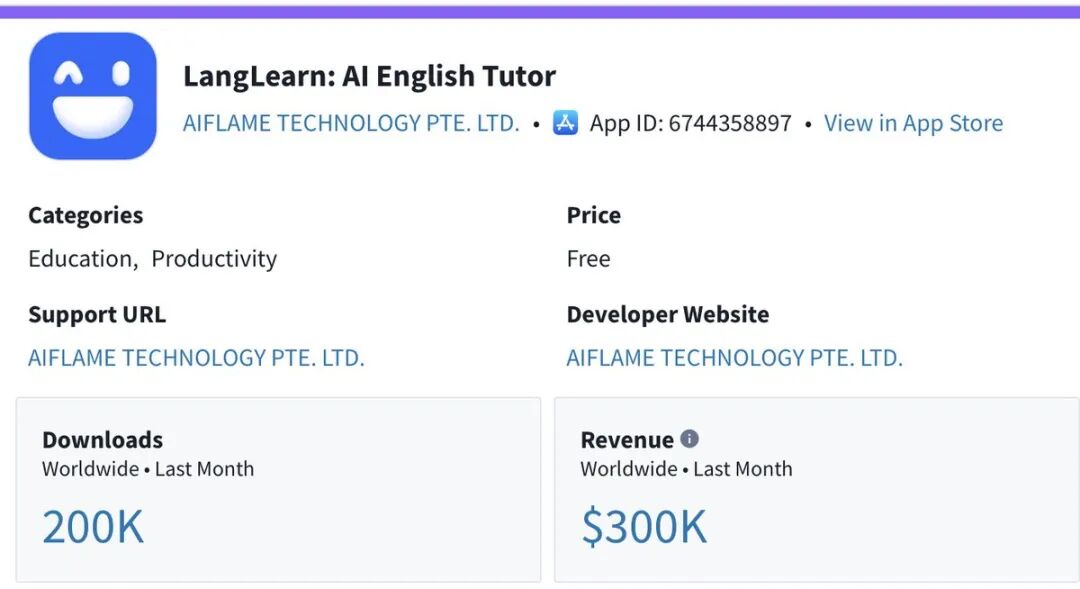Click the Apple App Store icon
This screenshot has height=589, width=1080.
coord(564,123)
